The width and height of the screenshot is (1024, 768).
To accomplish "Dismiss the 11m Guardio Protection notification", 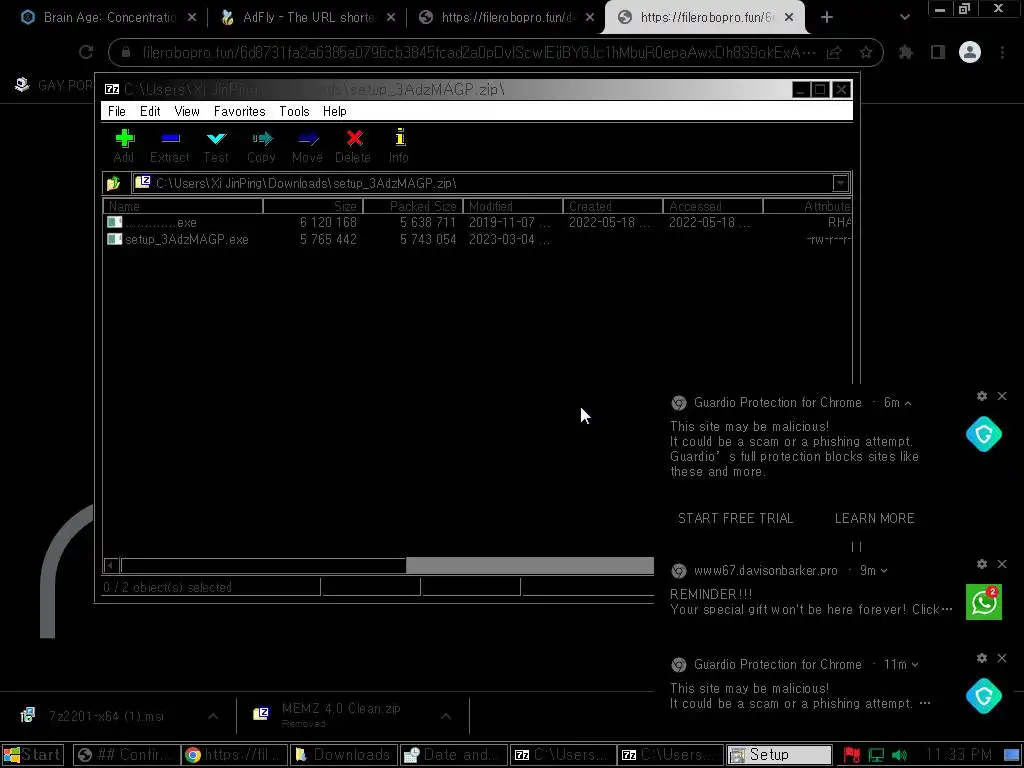I will (1002, 658).
